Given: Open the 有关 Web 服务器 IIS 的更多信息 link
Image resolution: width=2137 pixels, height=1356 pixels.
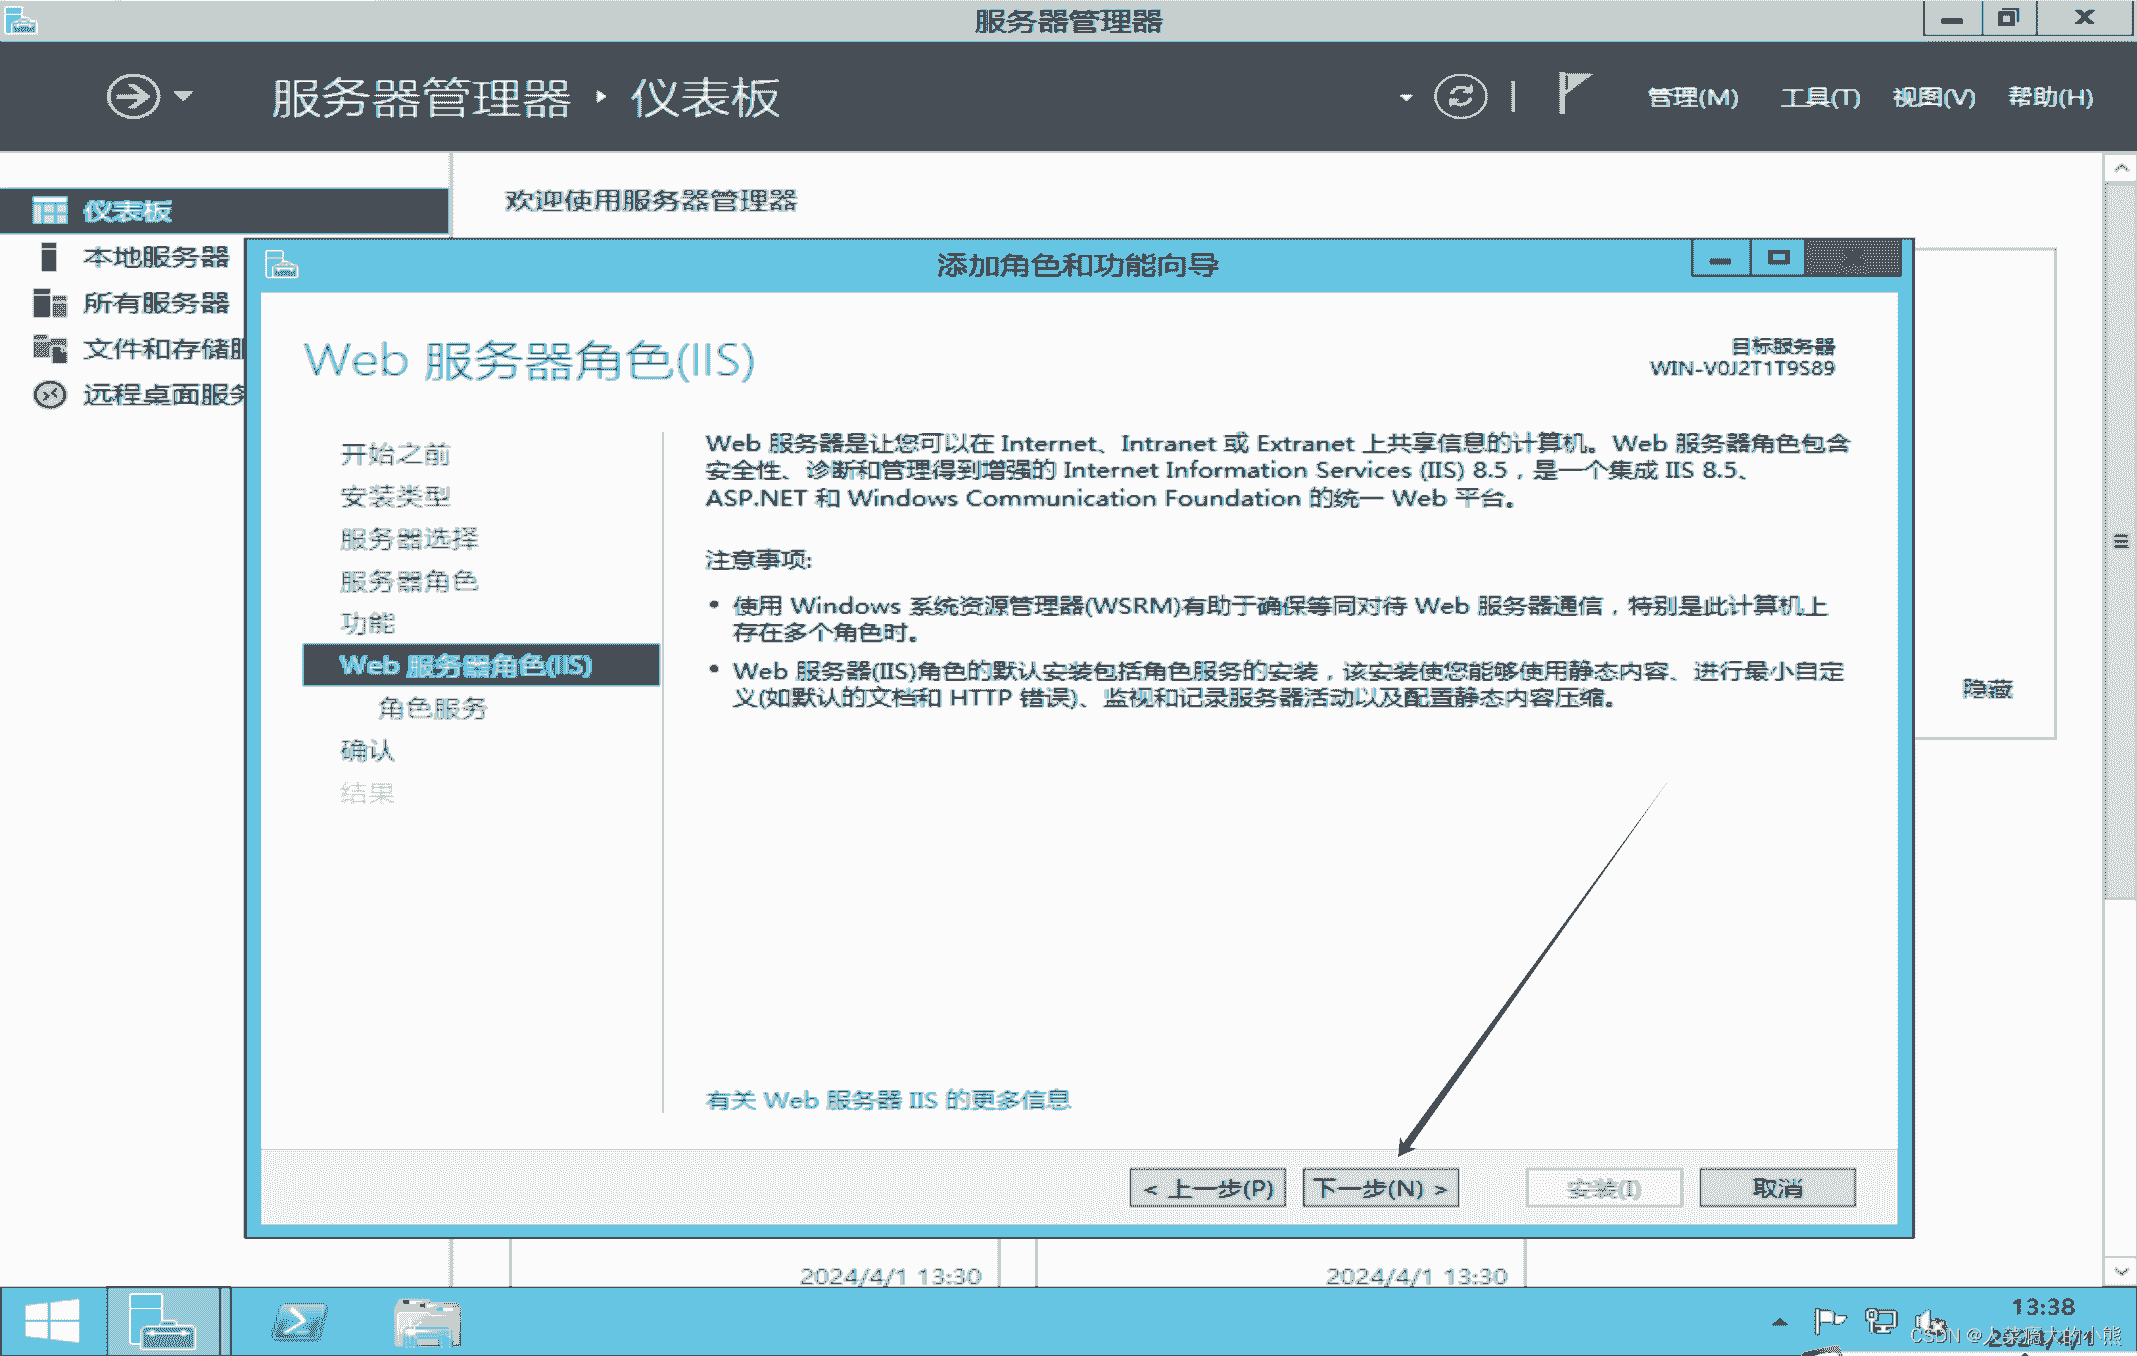Looking at the screenshot, I should (888, 1099).
